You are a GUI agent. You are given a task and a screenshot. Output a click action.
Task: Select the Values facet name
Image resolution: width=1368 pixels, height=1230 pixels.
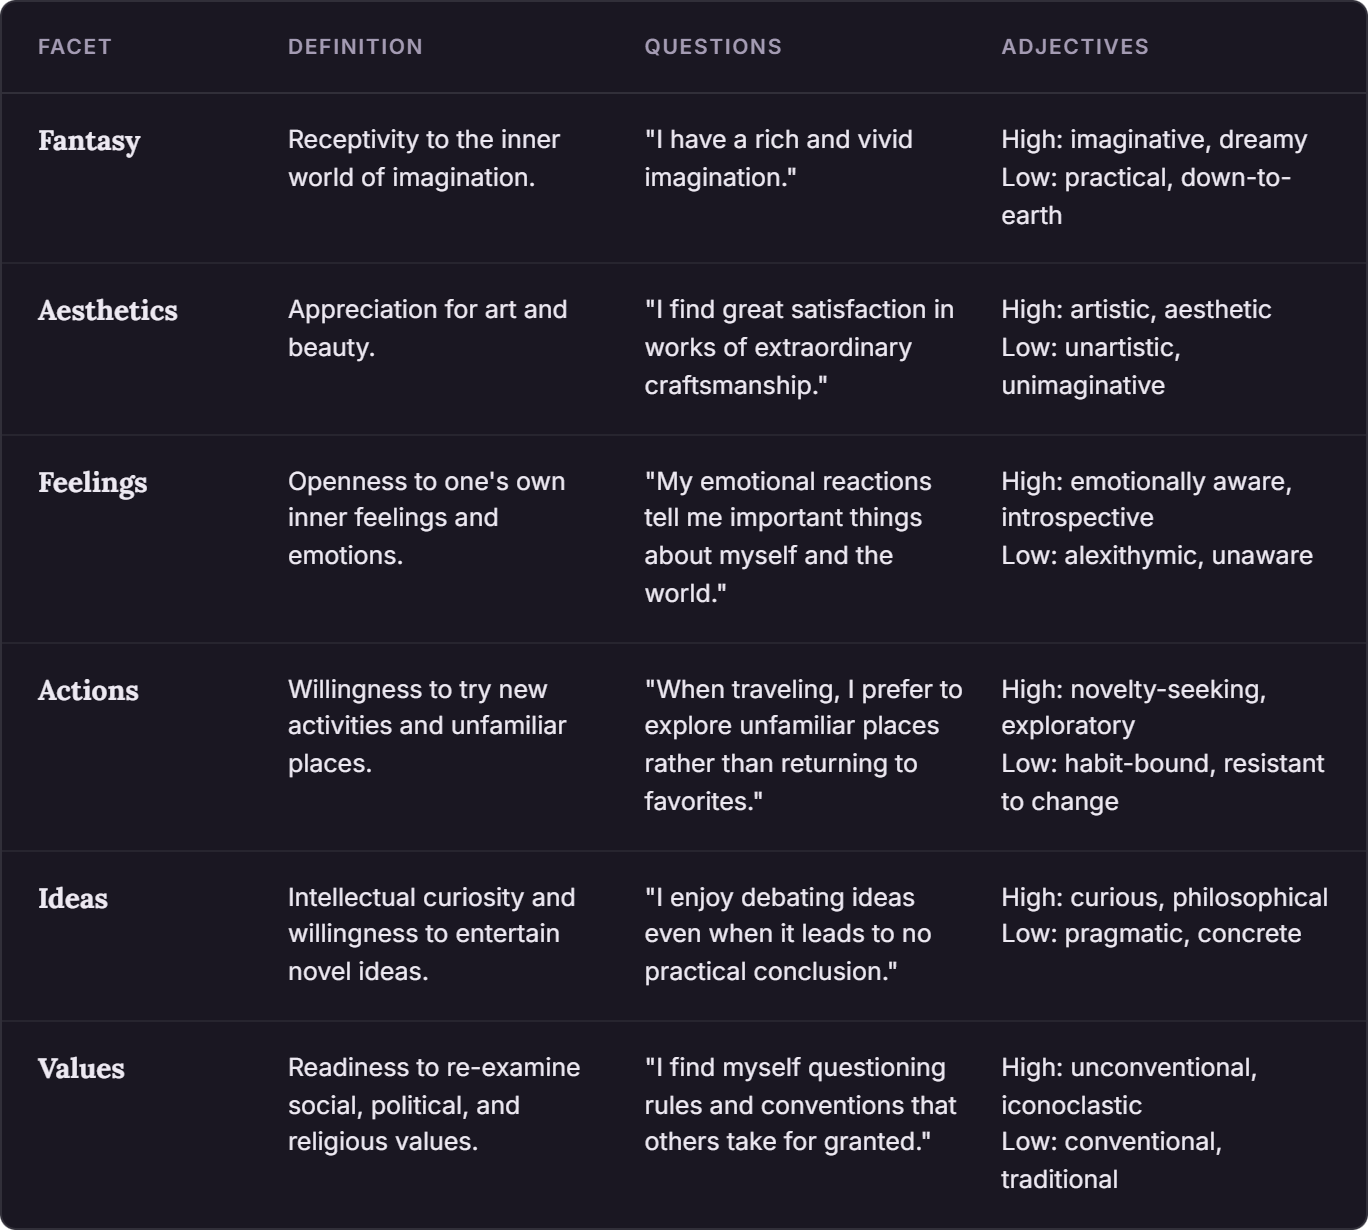[x=81, y=1069]
